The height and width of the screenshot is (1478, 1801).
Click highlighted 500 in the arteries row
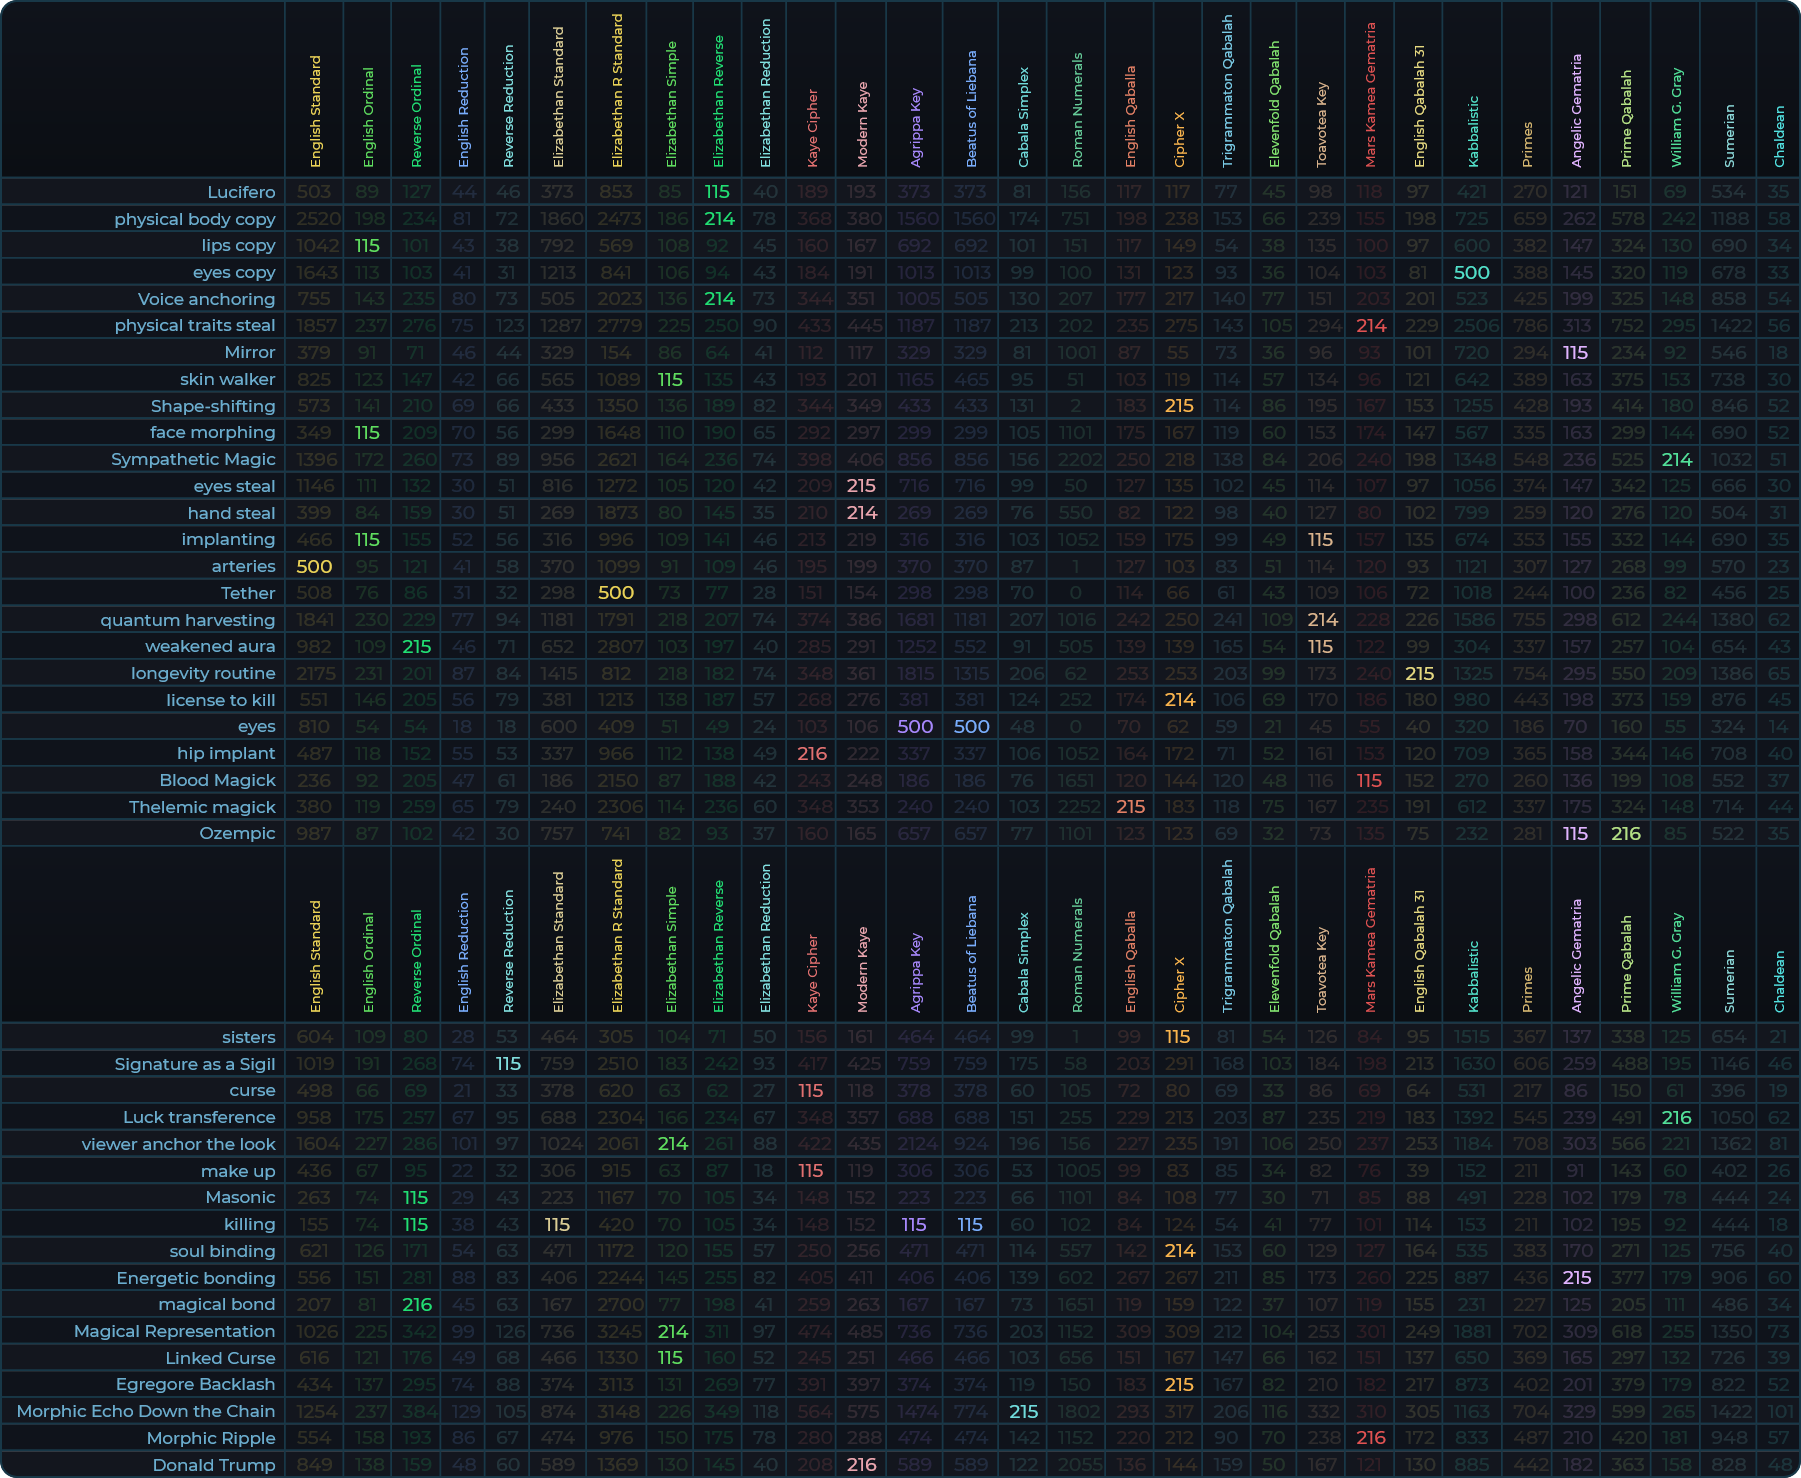314,566
